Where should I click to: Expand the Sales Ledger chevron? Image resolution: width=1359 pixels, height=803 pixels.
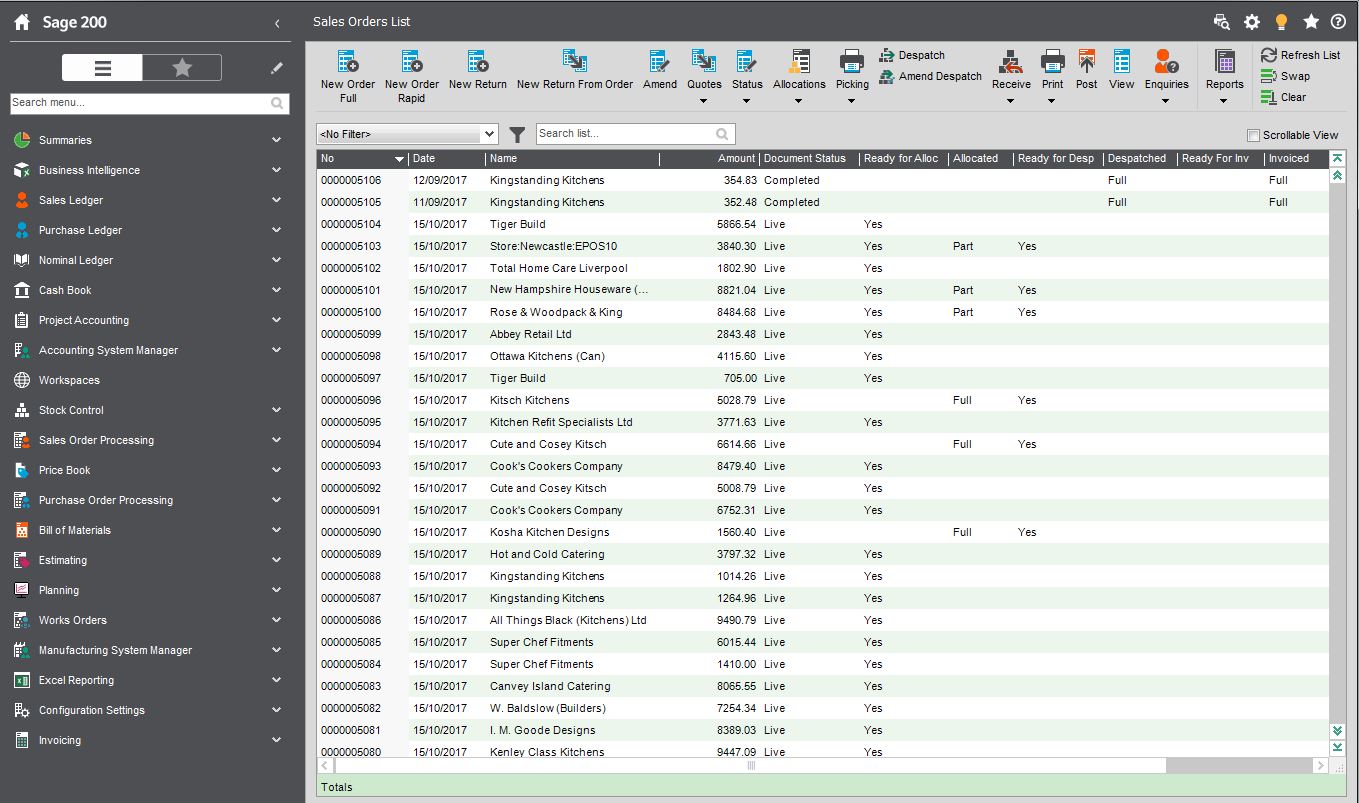(x=277, y=200)
